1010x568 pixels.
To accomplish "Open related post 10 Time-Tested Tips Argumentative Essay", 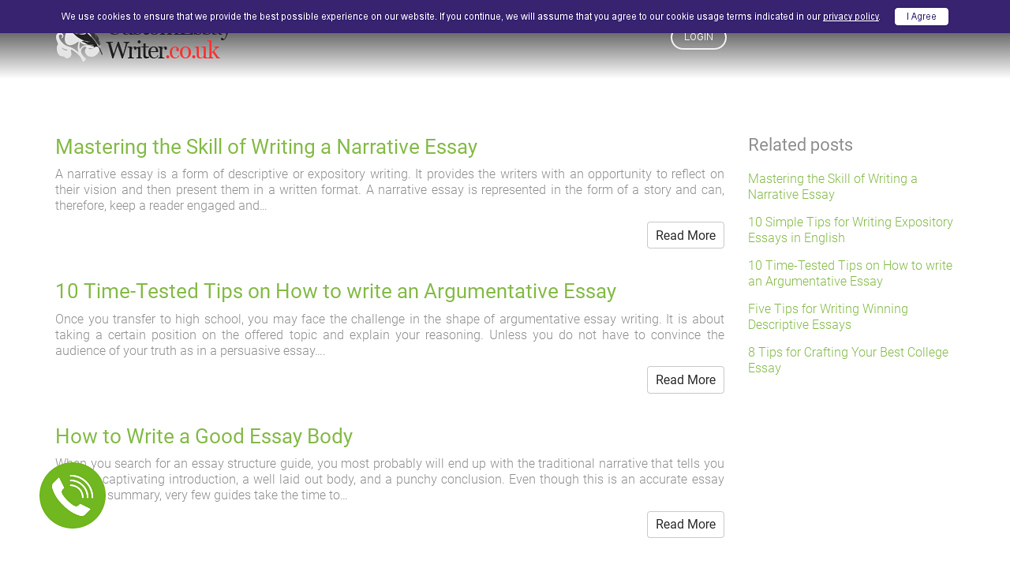I will 850,273.
